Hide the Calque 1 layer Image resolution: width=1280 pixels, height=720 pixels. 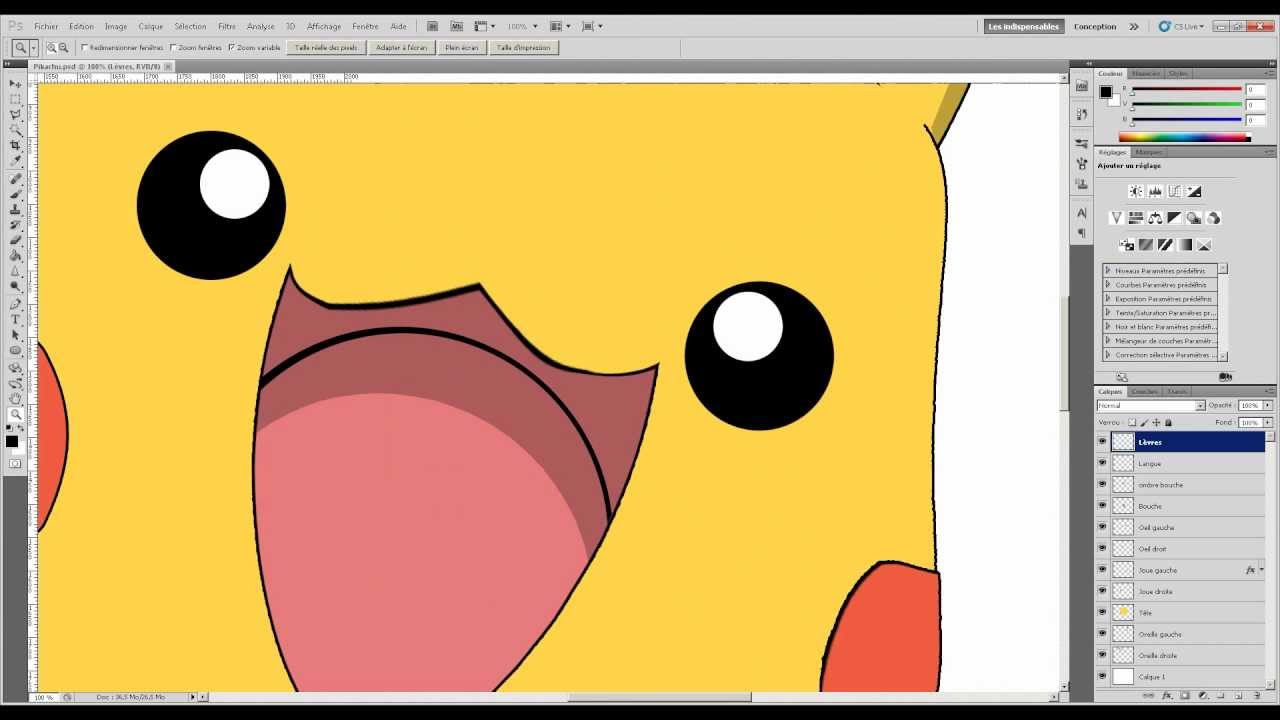[1102, 676]
